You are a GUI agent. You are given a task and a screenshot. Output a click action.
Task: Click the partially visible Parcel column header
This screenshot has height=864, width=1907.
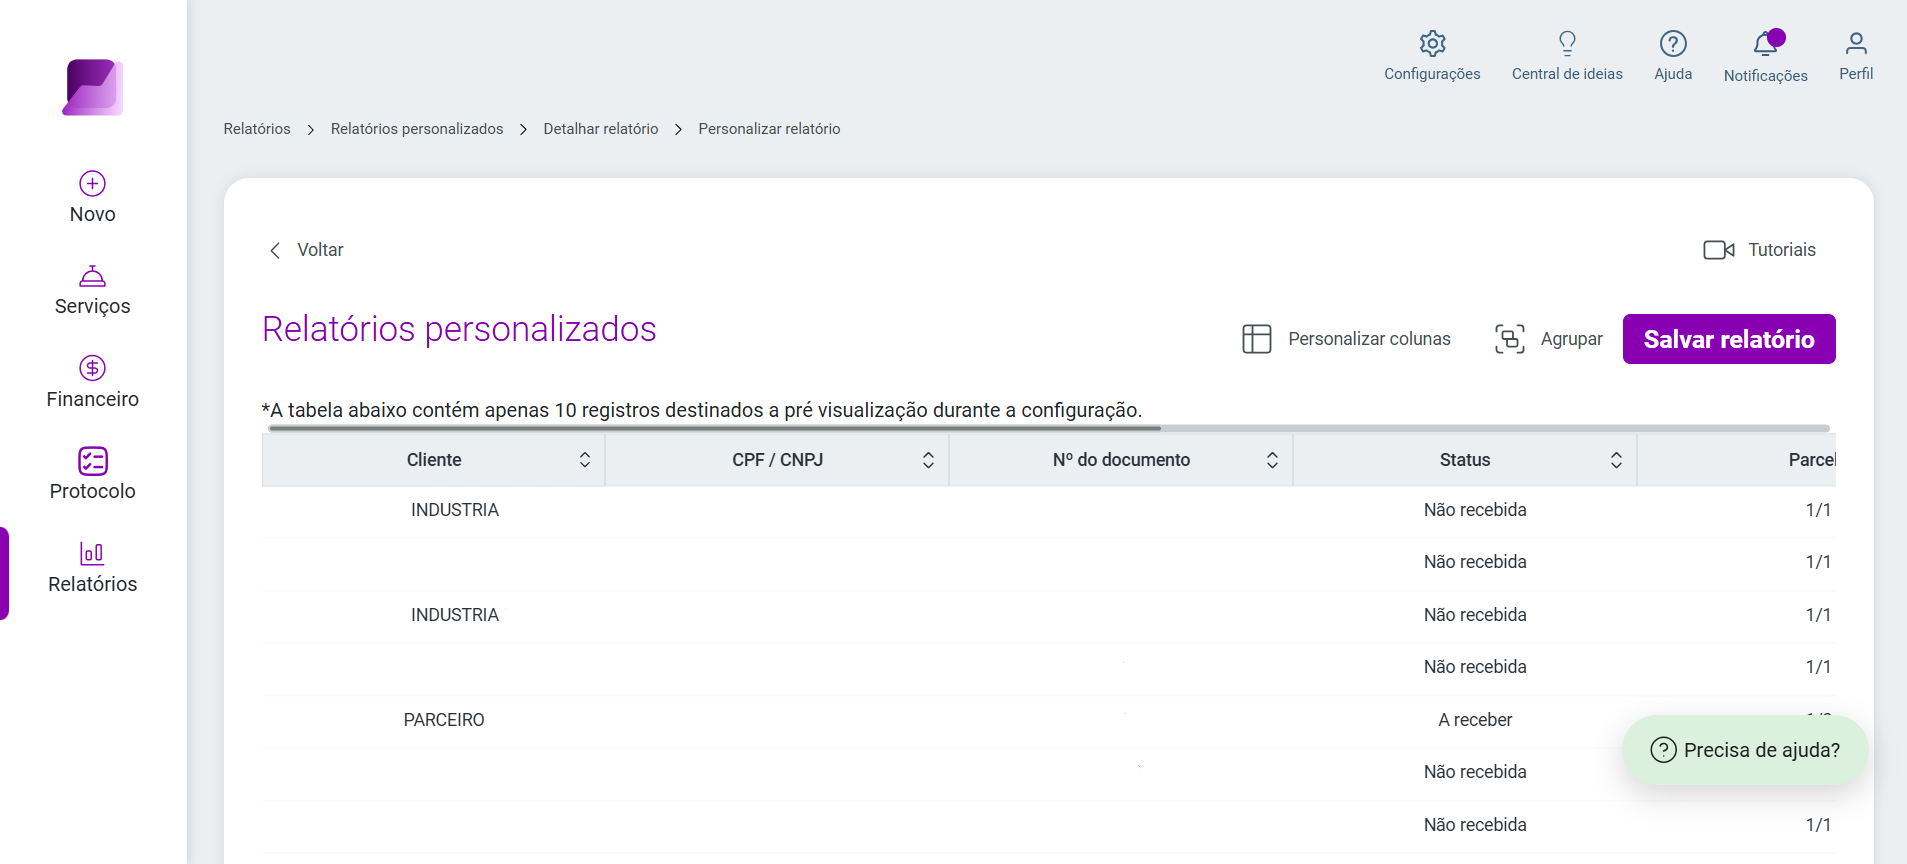pos(1737,460)
